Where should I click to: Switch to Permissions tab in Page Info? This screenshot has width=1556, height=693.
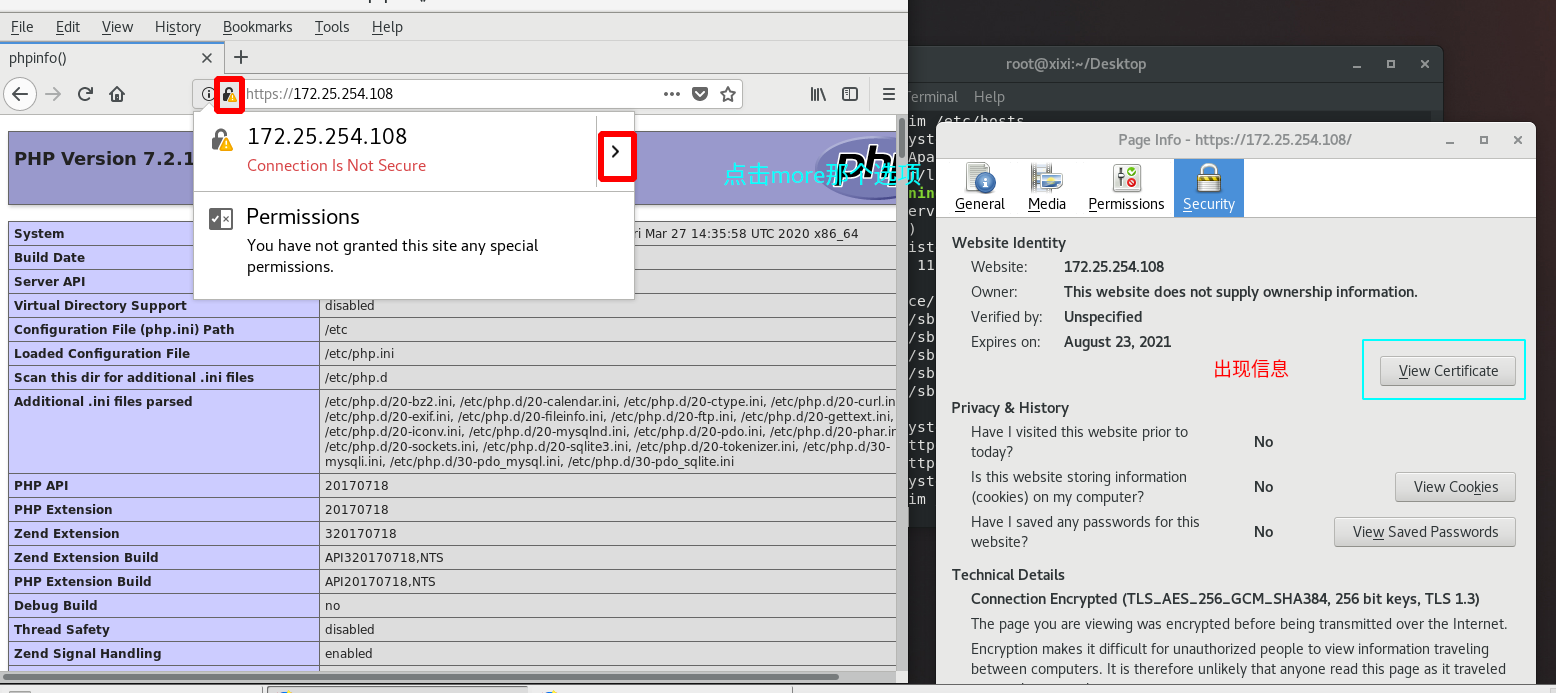[x=1126, y=188]
